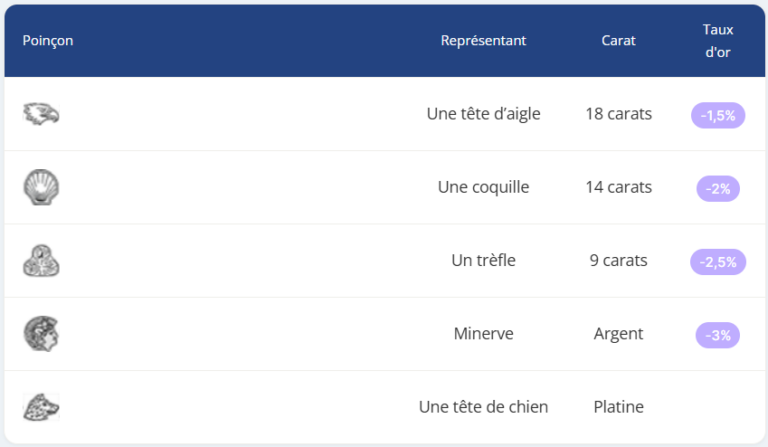
Task: Click the clover hallmark icon
Action: coord(41,261)
